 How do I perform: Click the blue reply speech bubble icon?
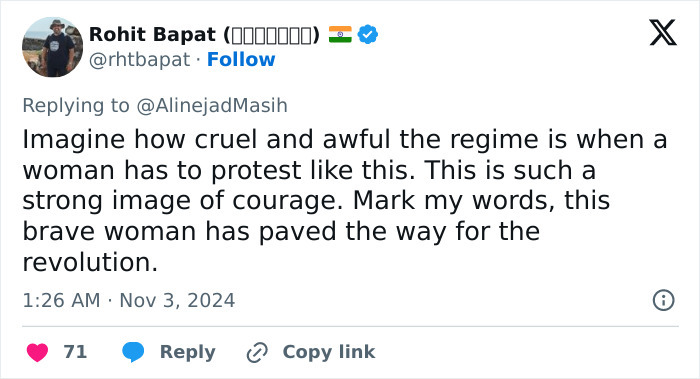(x=133, y=352)
